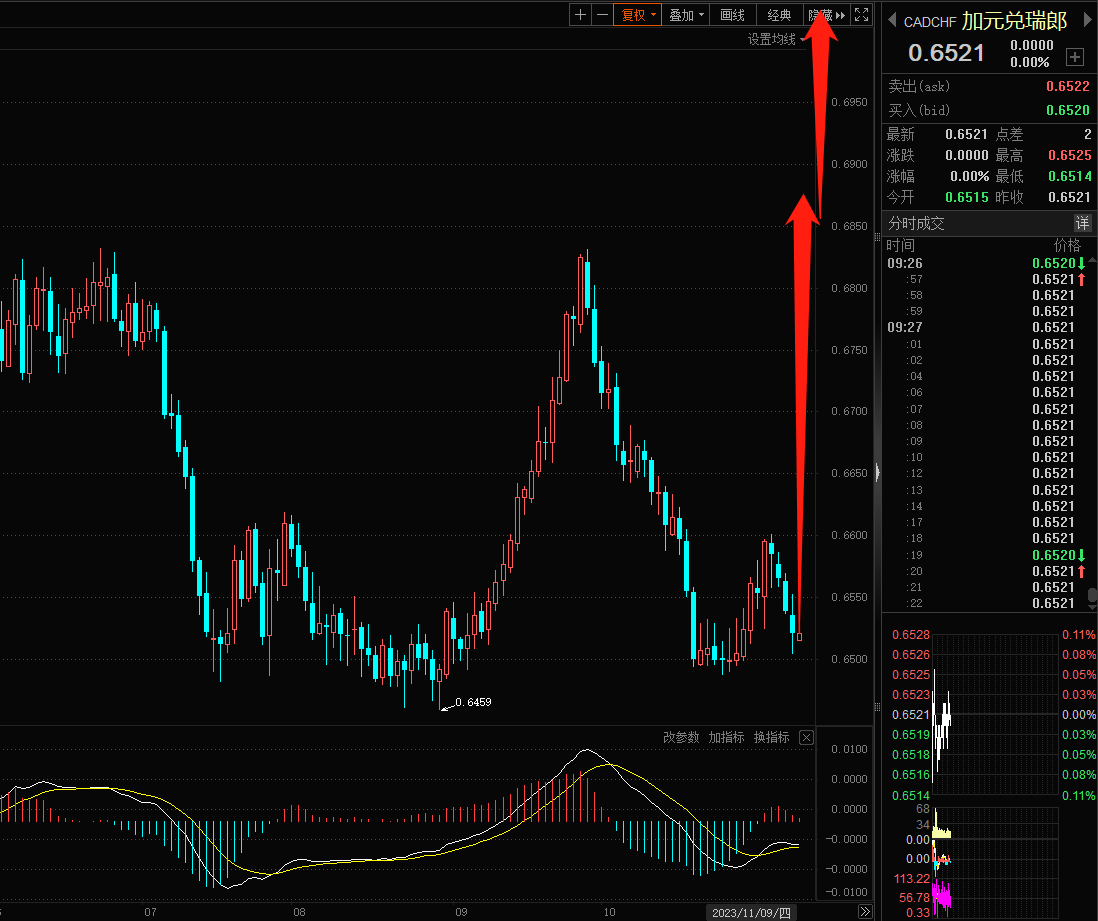The width and height of the screenshot is (1098, 921).
Task: Jump to latest candles arrow icon
Action: 865,911
